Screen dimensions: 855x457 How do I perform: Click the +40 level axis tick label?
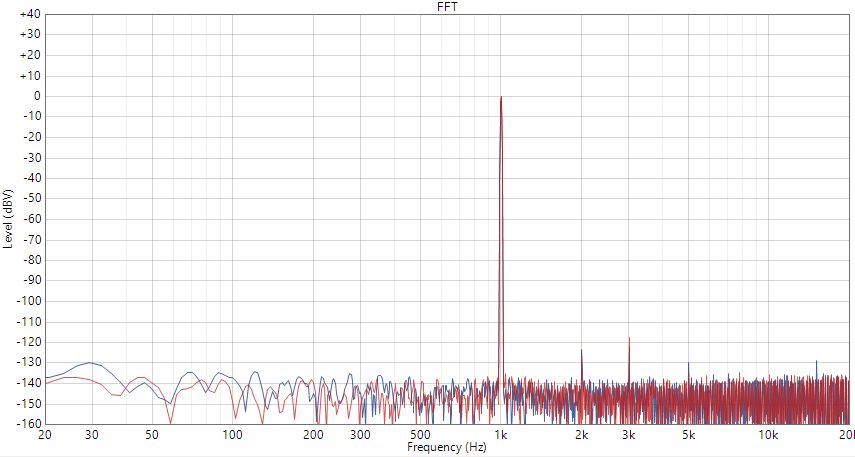30,14
